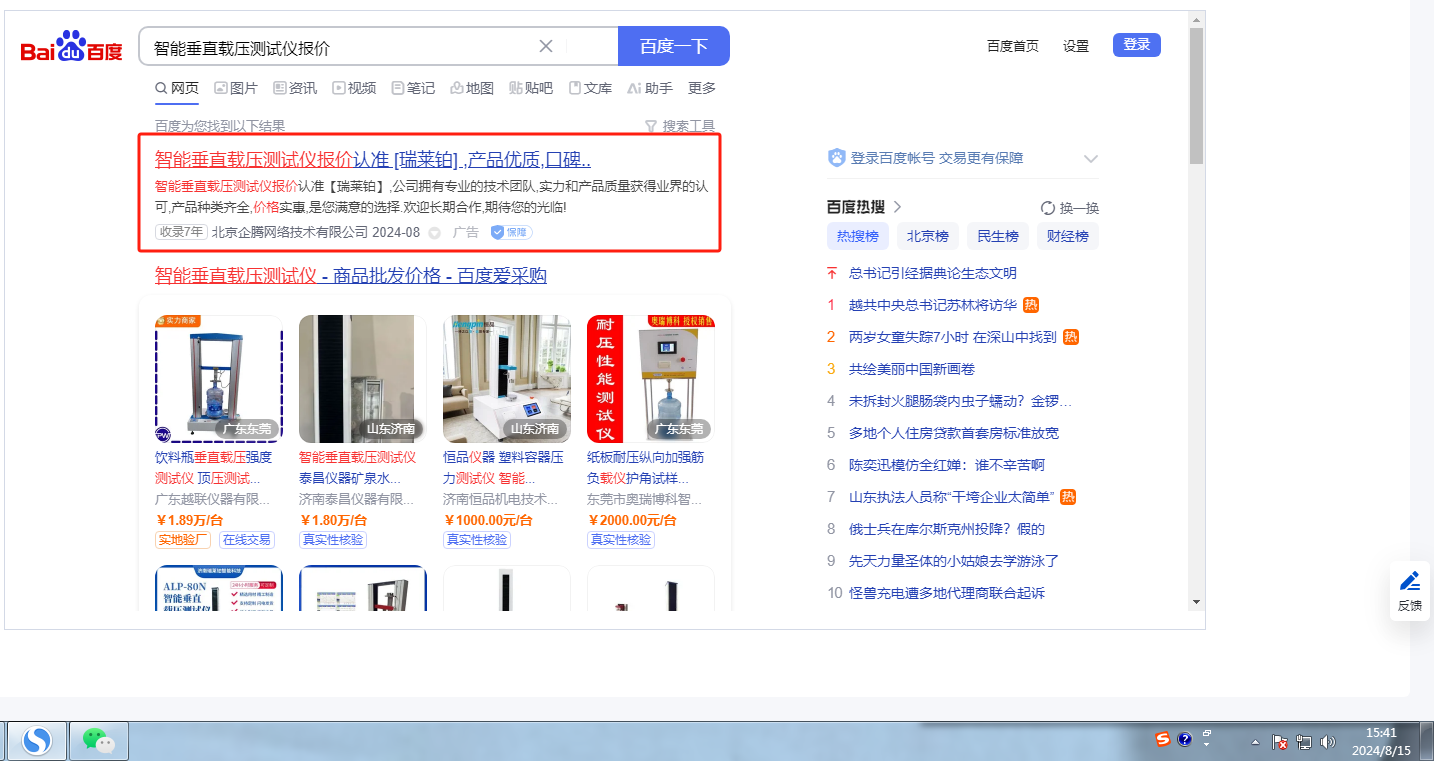Select the 热搜榜 tab
The height and width of the screenshot is (761, 1434).
tap(858, 237)
